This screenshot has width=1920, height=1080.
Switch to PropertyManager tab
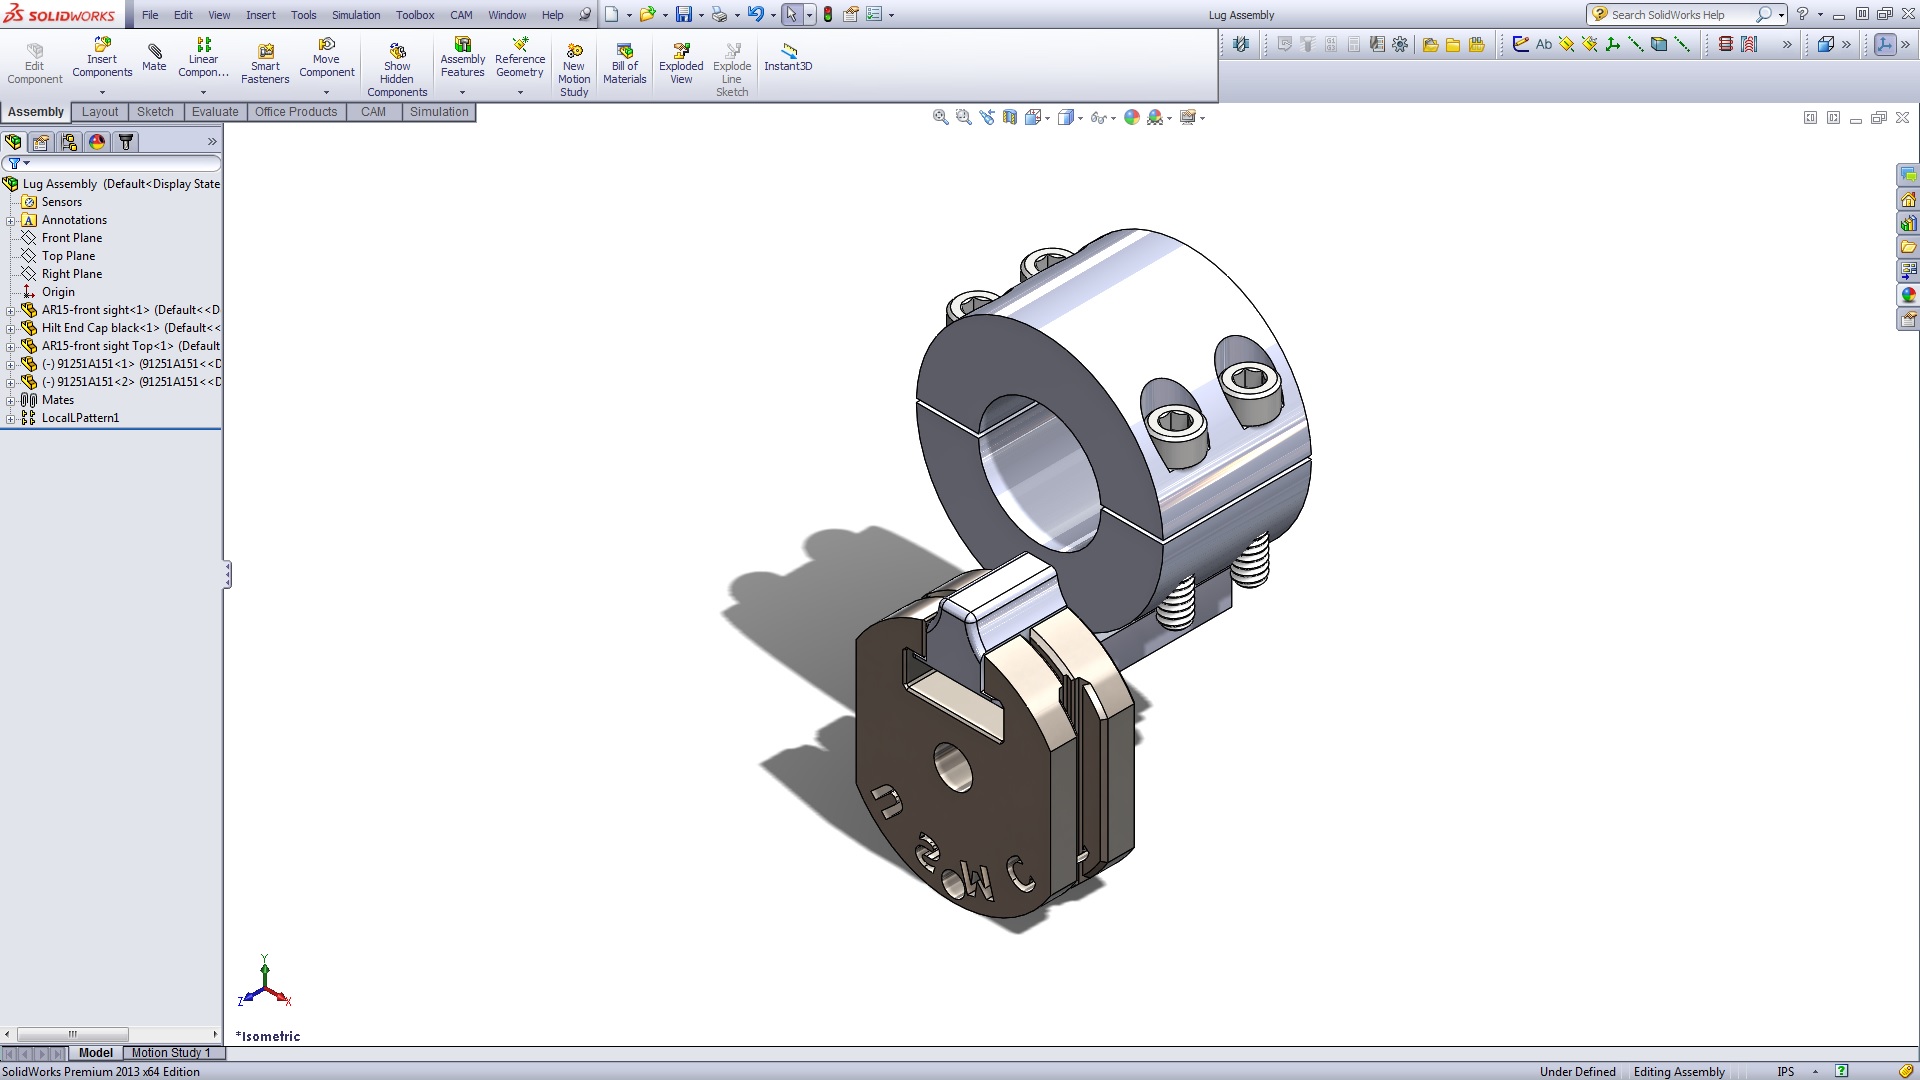41,142
